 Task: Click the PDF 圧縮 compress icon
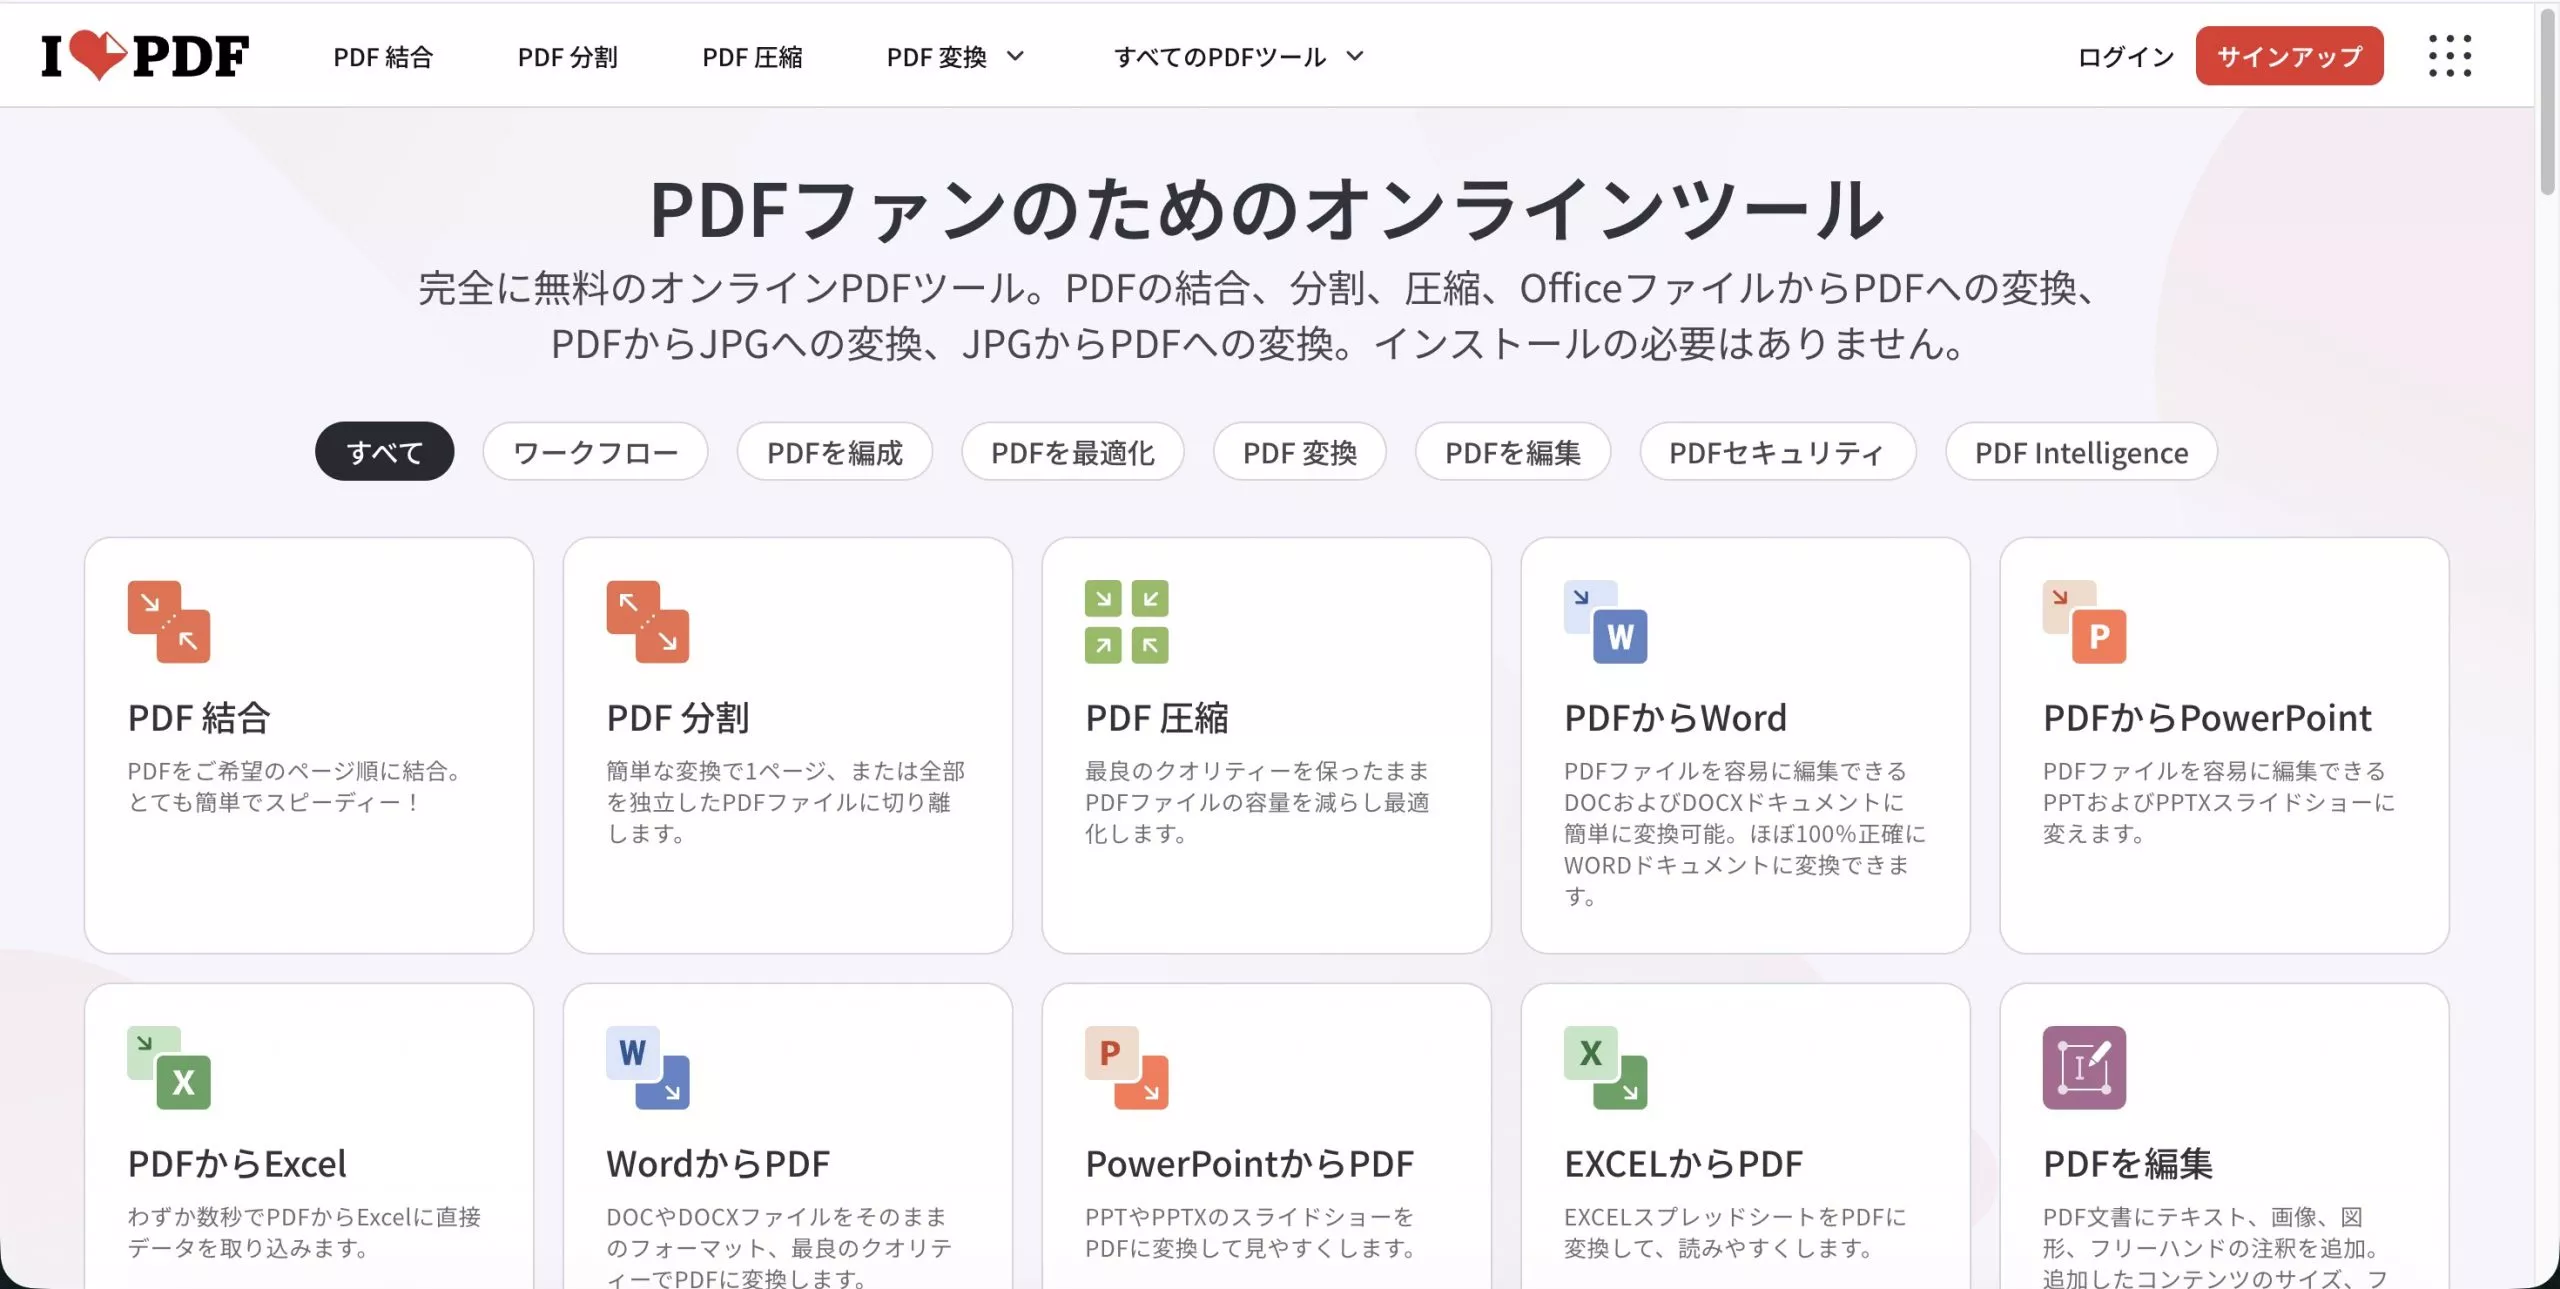(x=1127, y=621)
